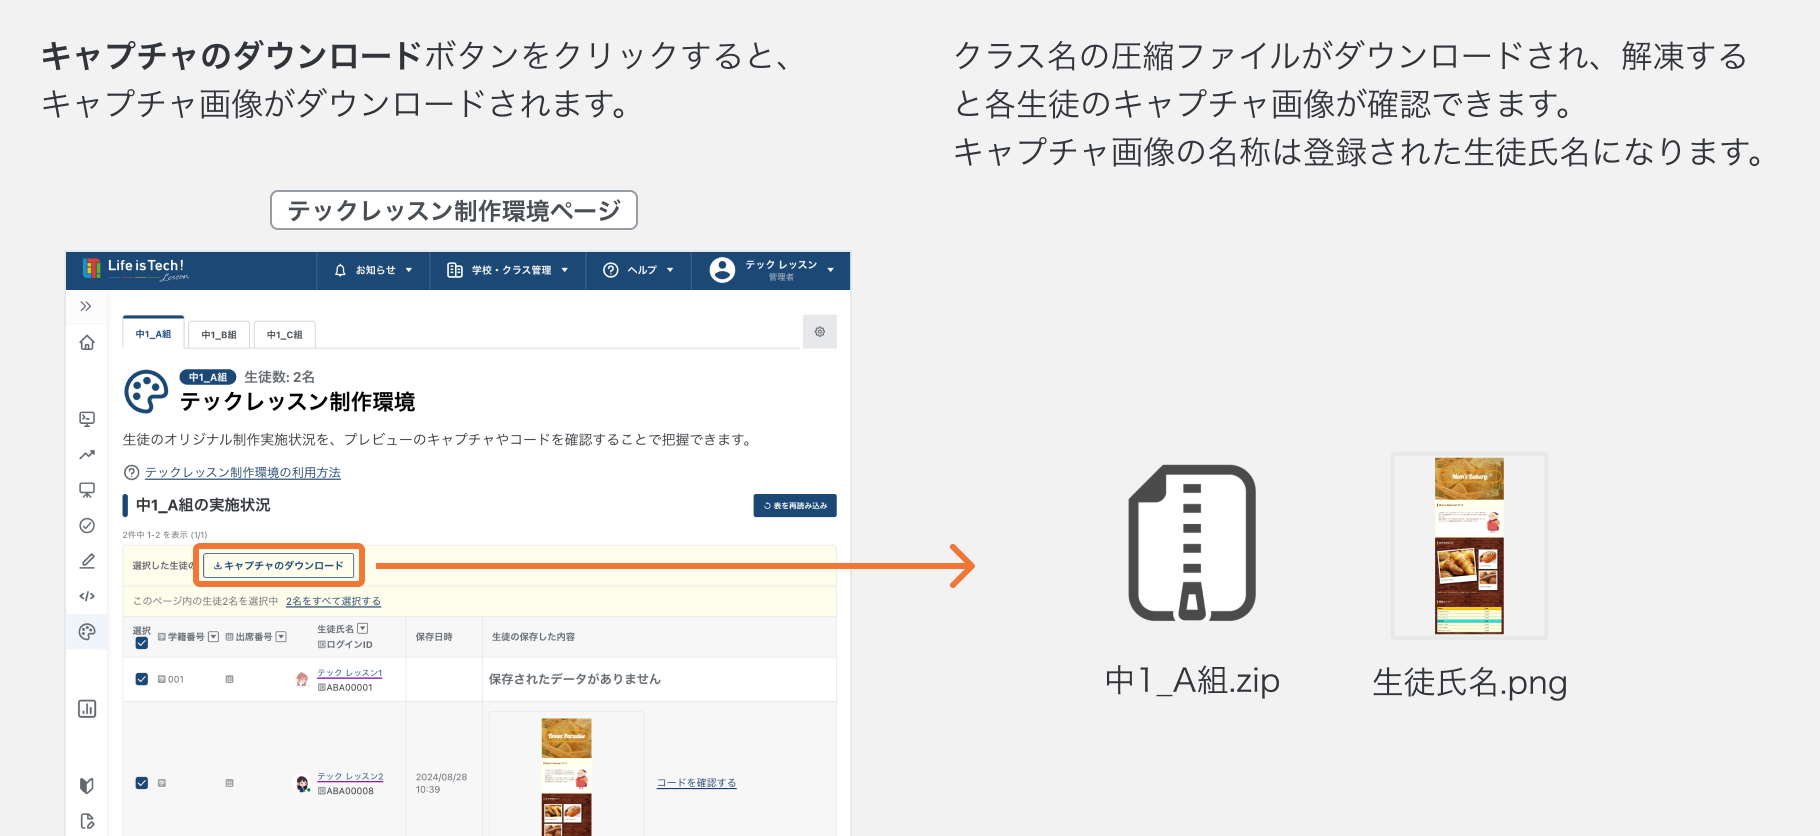Switch to the 中1_B組 tab

pos(219,335)
